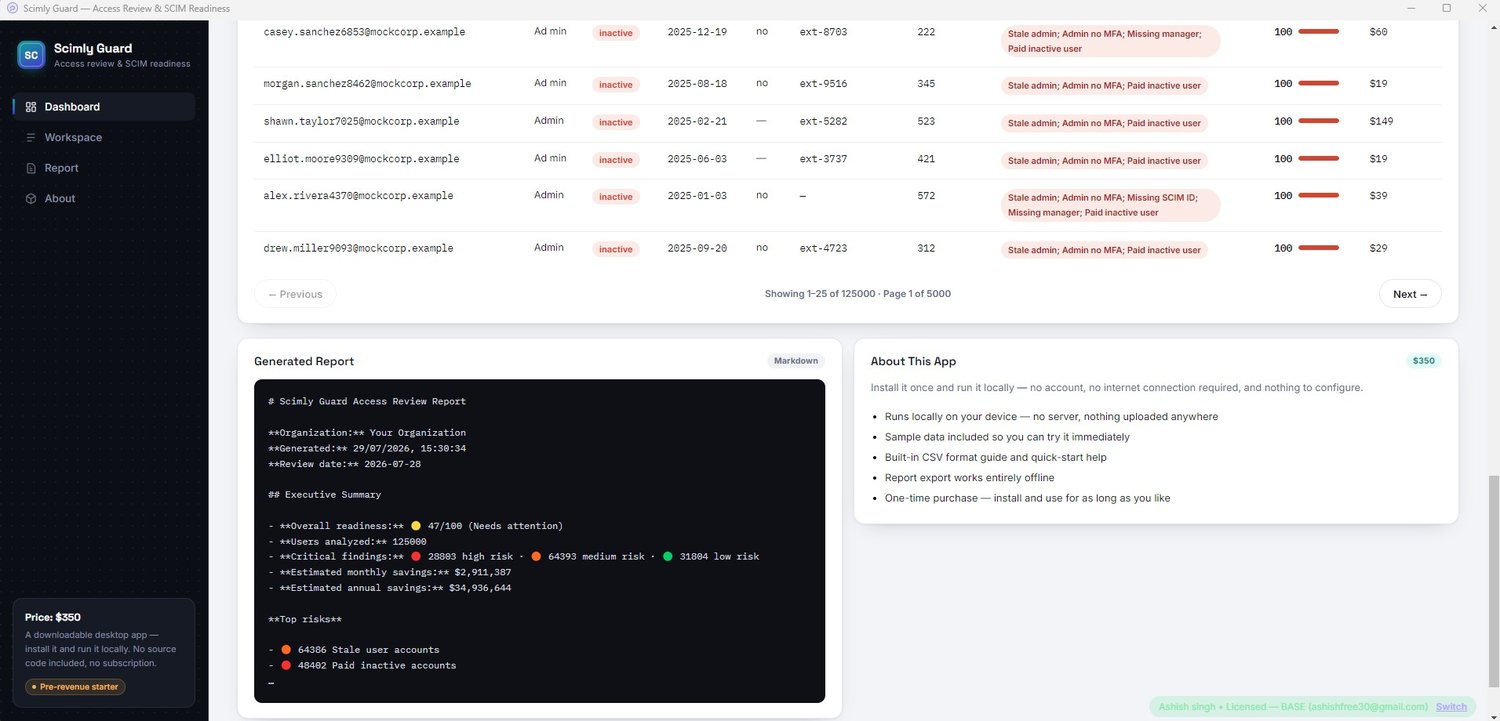Maximize the Scimly Guard window

coord(1446,8)
